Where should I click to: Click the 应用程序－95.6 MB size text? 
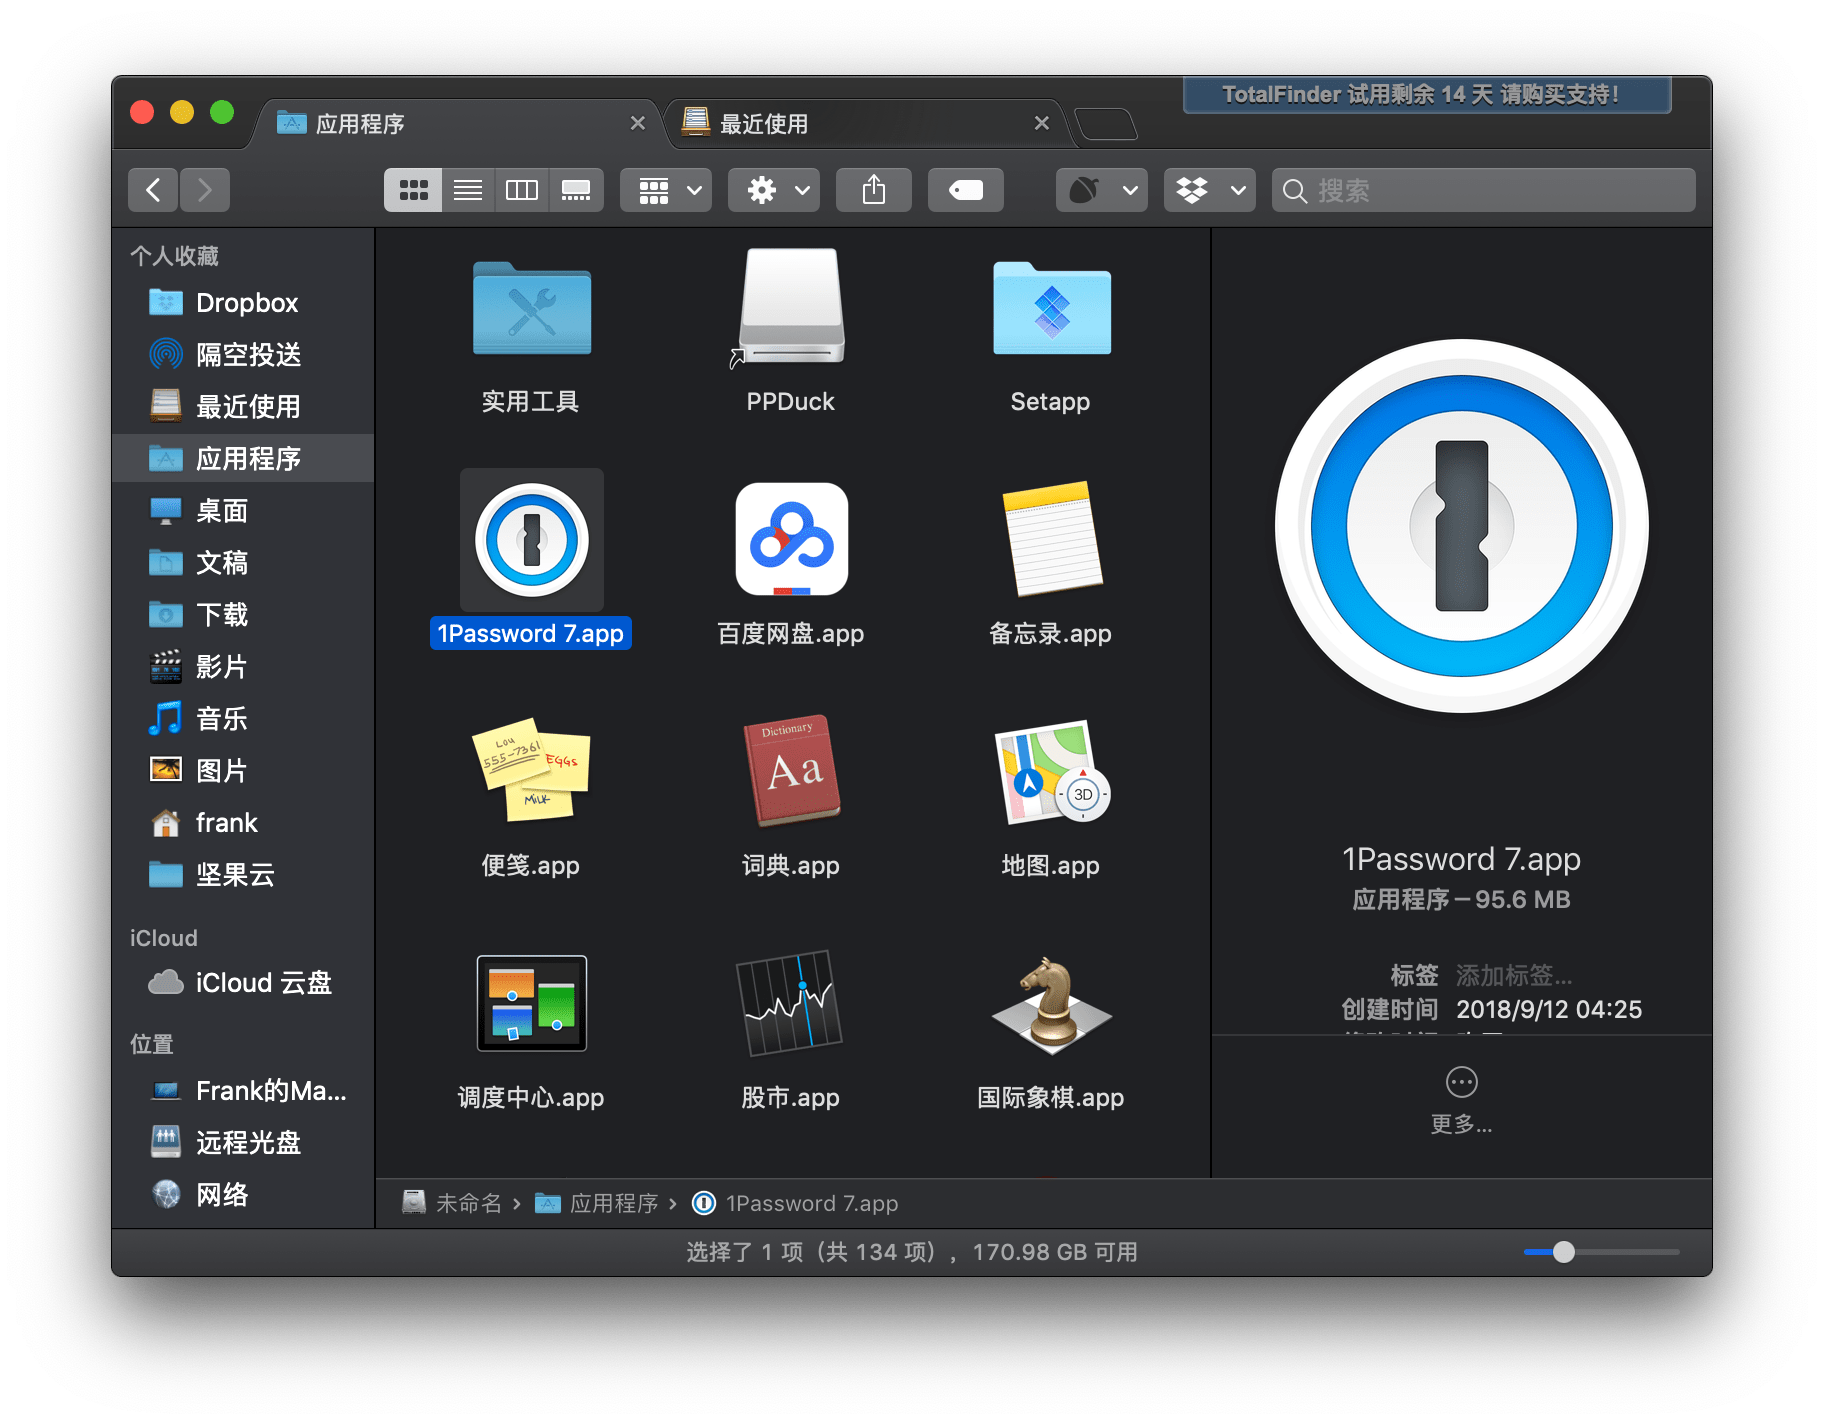[x=1461, y=899]
